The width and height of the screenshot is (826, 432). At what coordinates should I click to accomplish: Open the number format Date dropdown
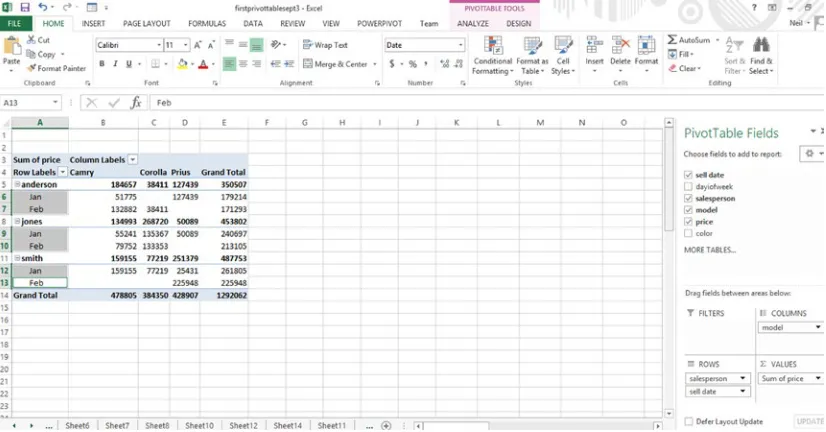tap(460, 45)
